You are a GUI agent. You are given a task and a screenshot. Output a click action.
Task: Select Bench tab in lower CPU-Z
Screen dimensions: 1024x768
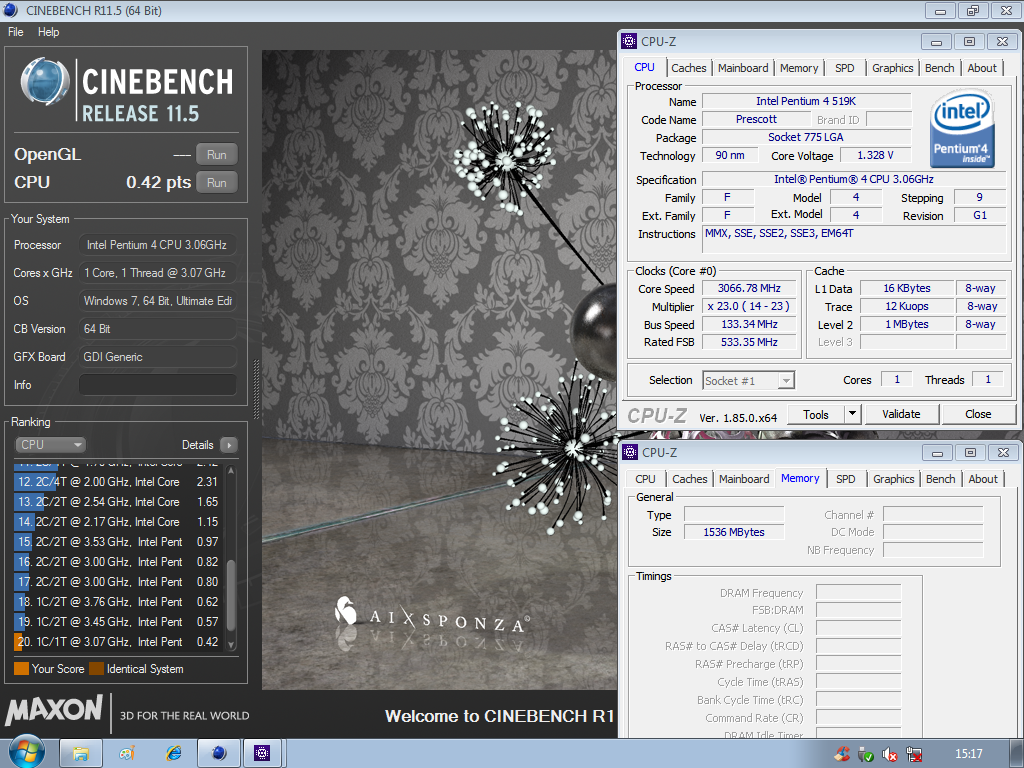(x=940, y=479)
